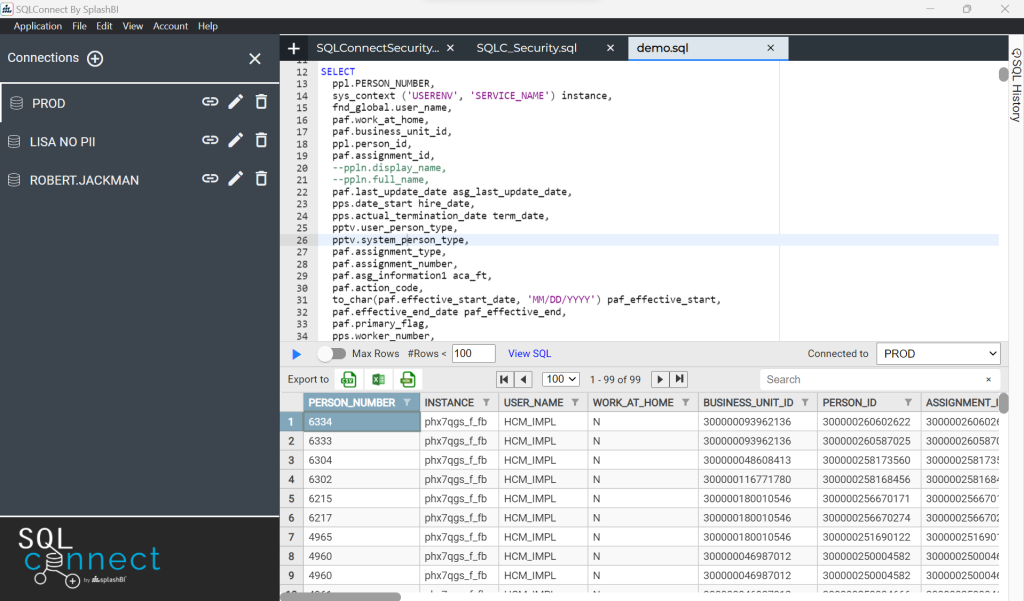
Task: Run the query with the play button
Action: [295, 353]
